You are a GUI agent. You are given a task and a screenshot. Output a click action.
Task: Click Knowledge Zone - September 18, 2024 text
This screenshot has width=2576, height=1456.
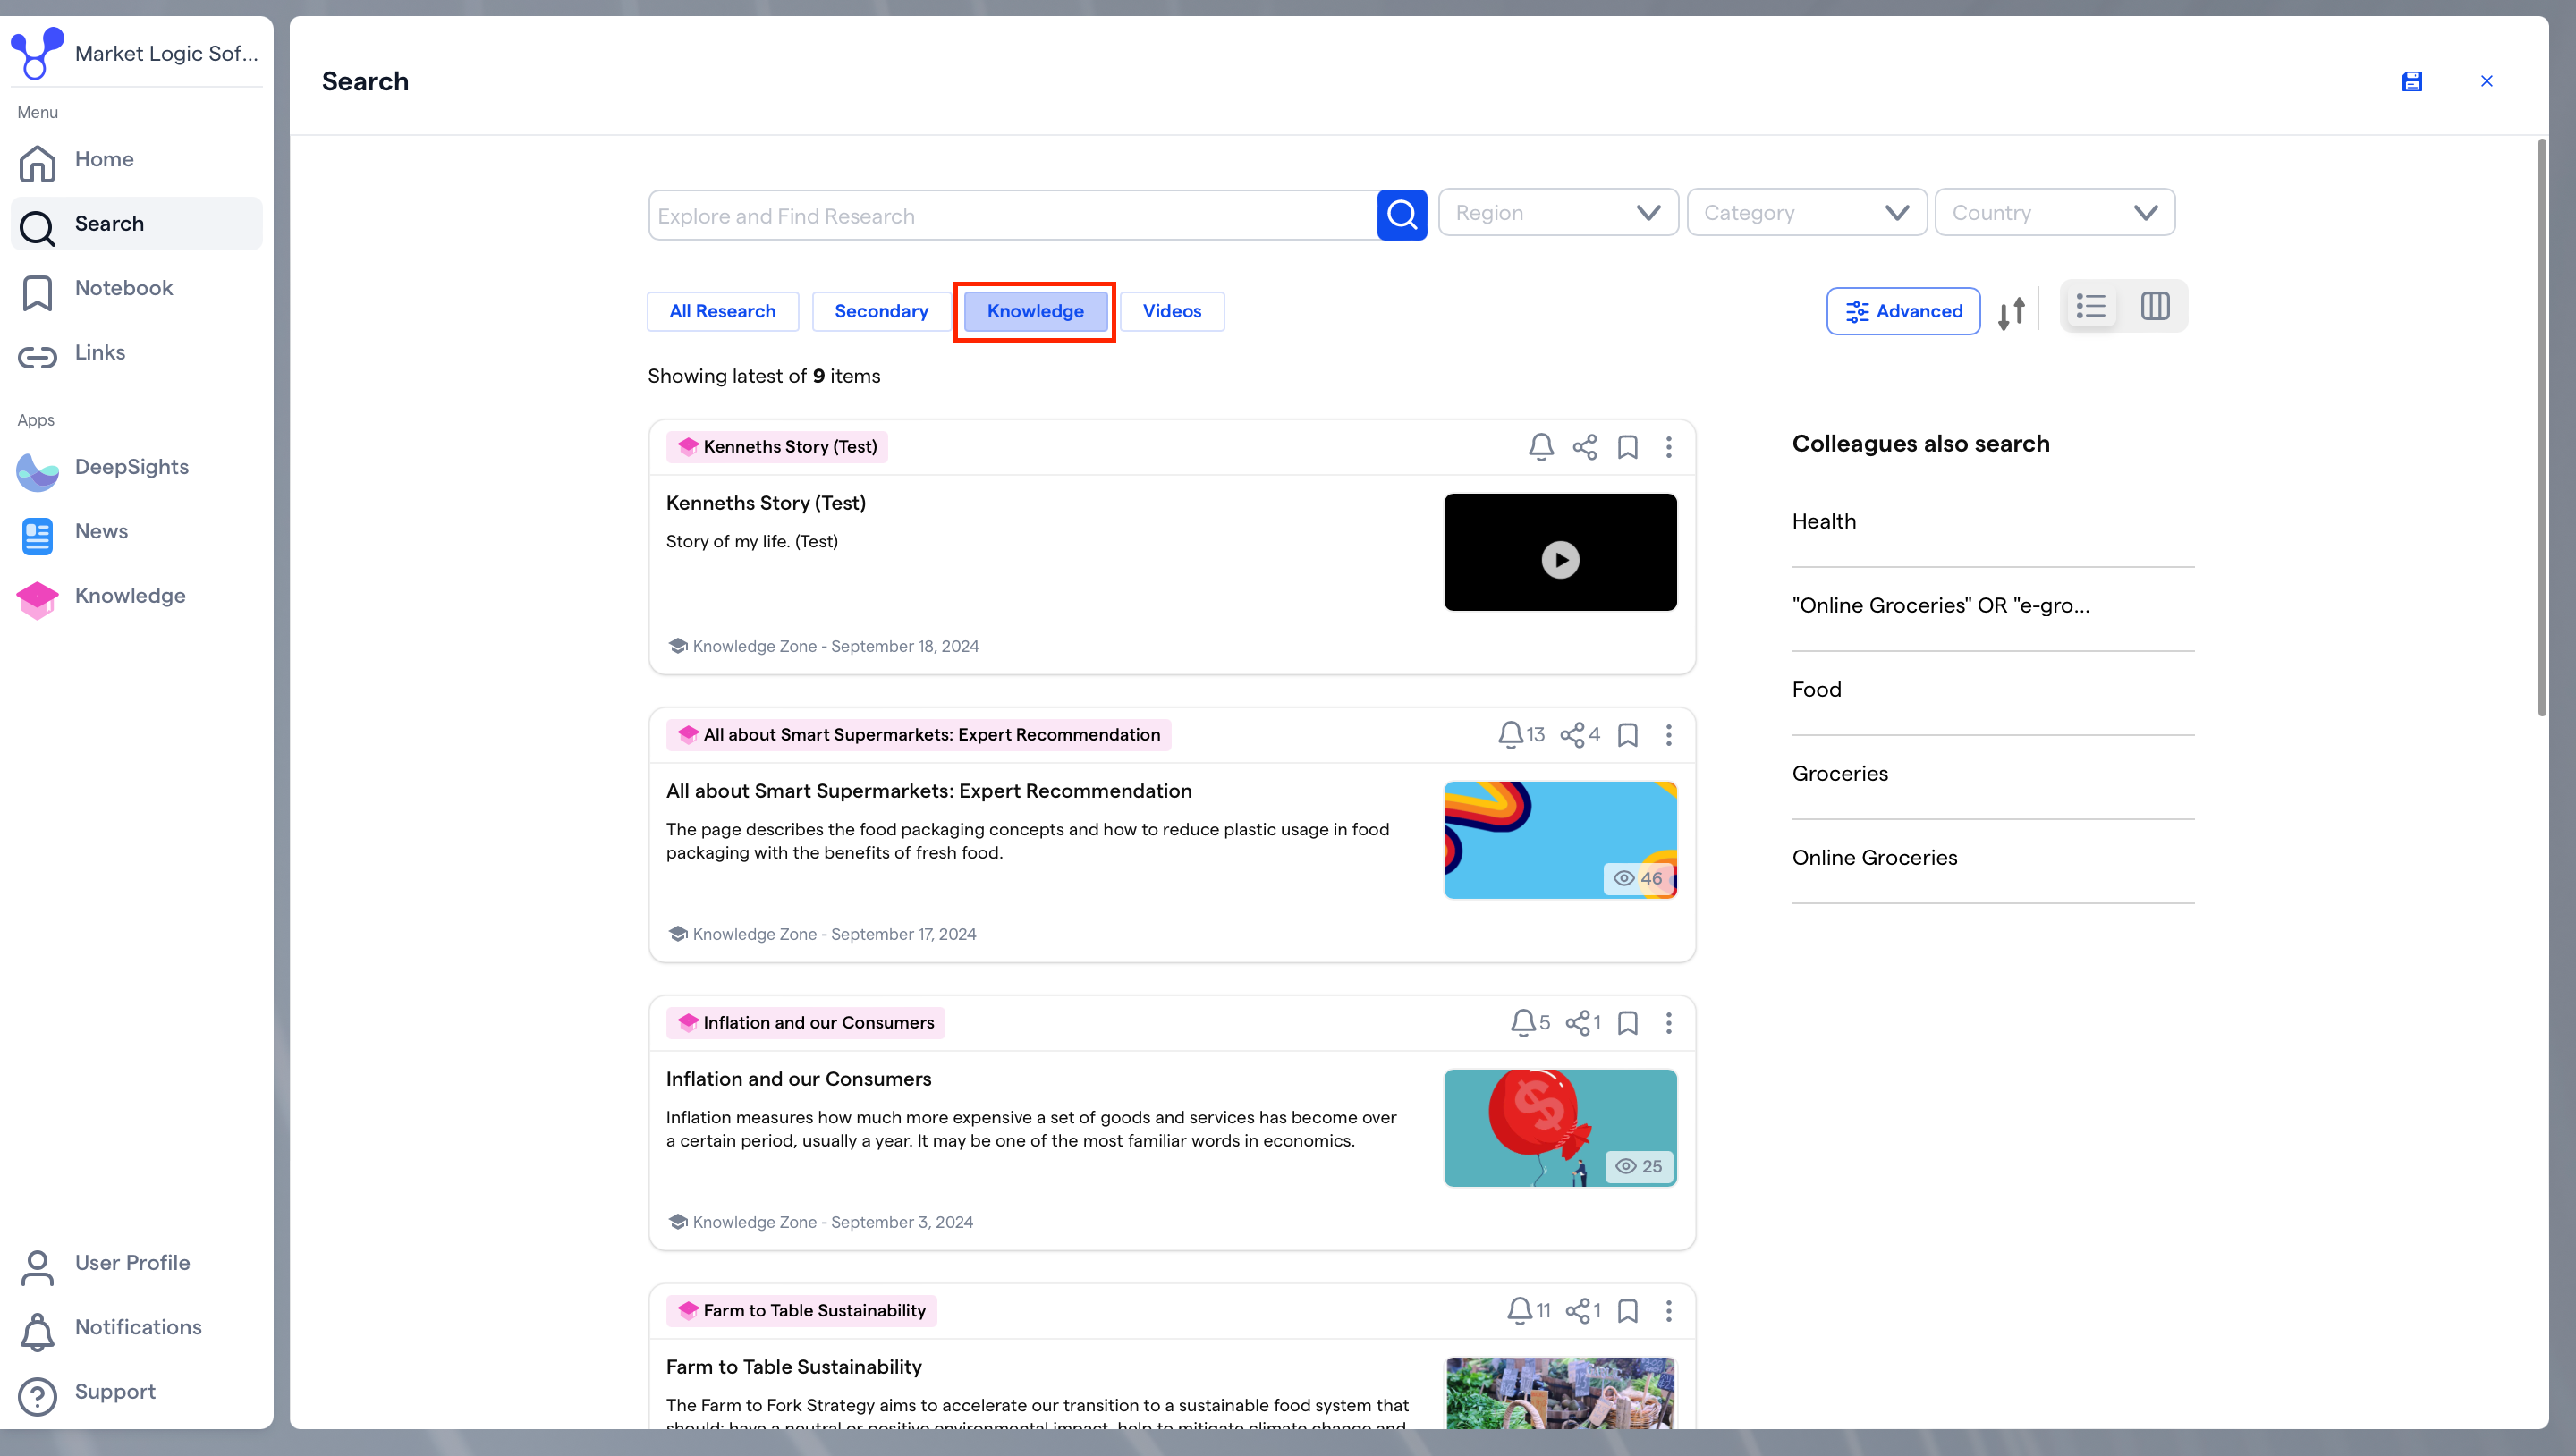click(x=836, y=647)
